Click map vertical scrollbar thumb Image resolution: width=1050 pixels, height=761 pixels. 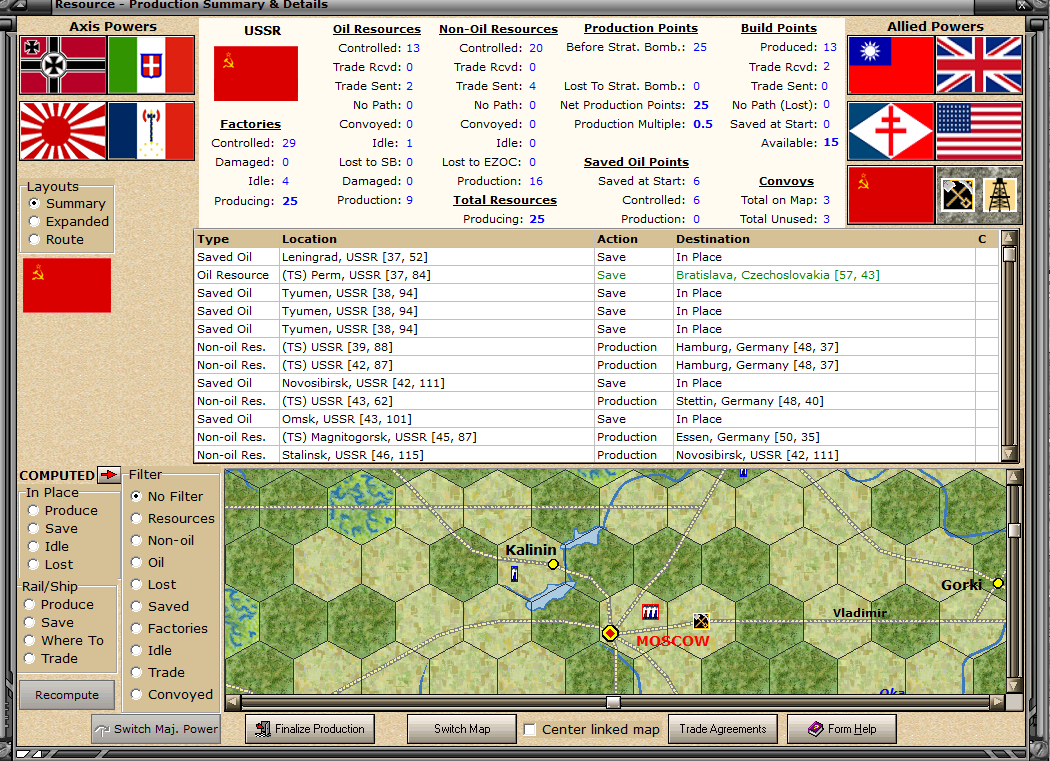pyautogui.click(x=1014, y=531)
